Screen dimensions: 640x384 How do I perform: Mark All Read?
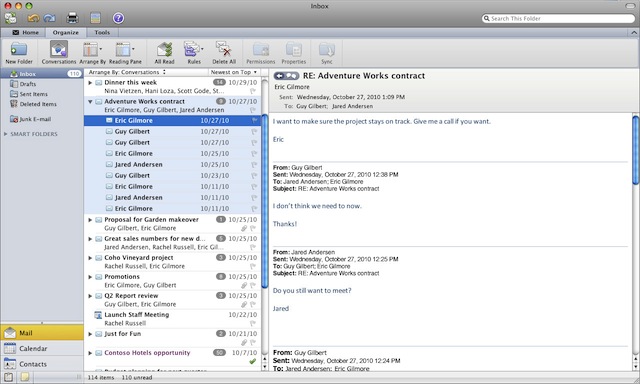[x=164, y=53]
